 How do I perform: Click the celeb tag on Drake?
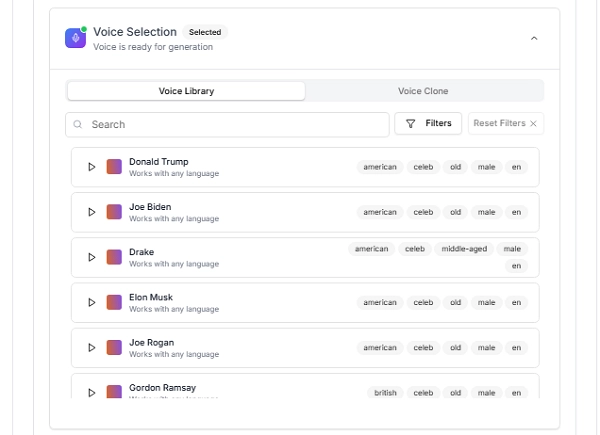click(x=415, y=249)
